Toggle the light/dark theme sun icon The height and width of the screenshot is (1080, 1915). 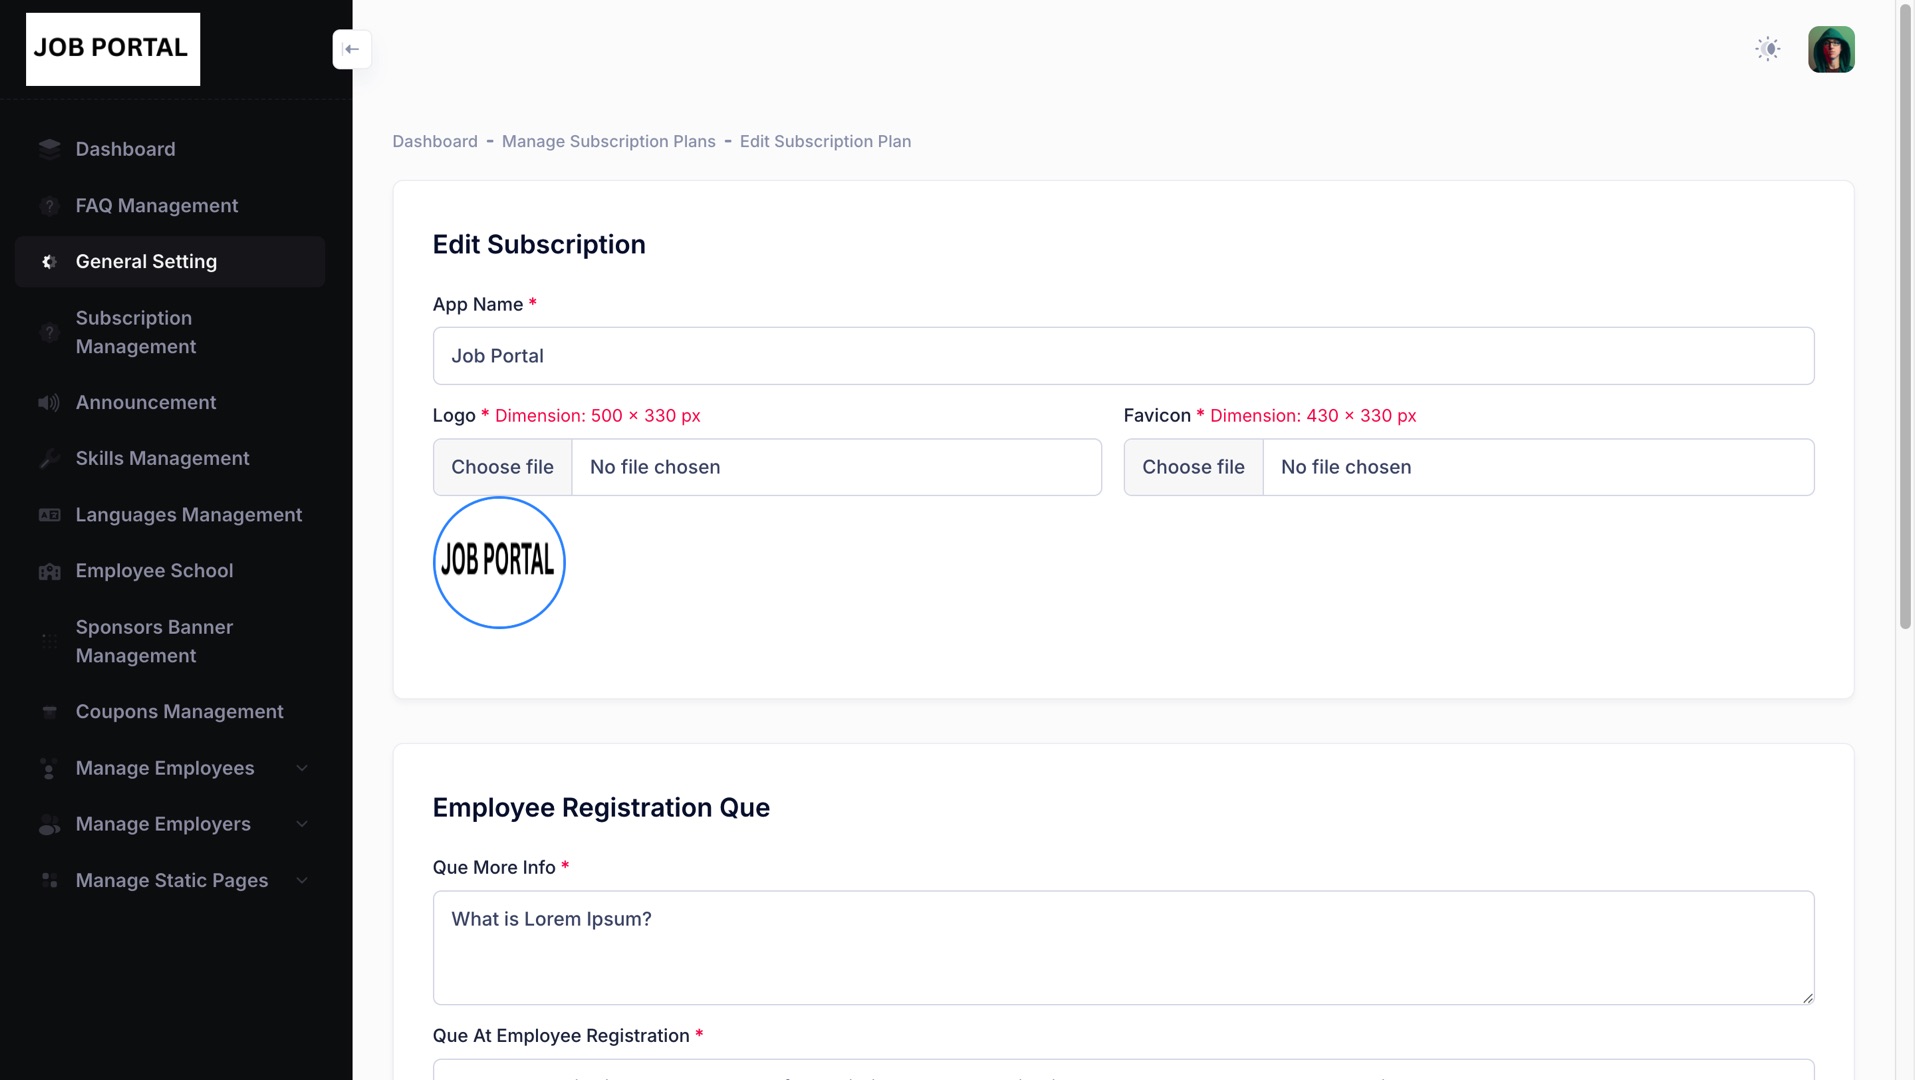[1767, 49]
